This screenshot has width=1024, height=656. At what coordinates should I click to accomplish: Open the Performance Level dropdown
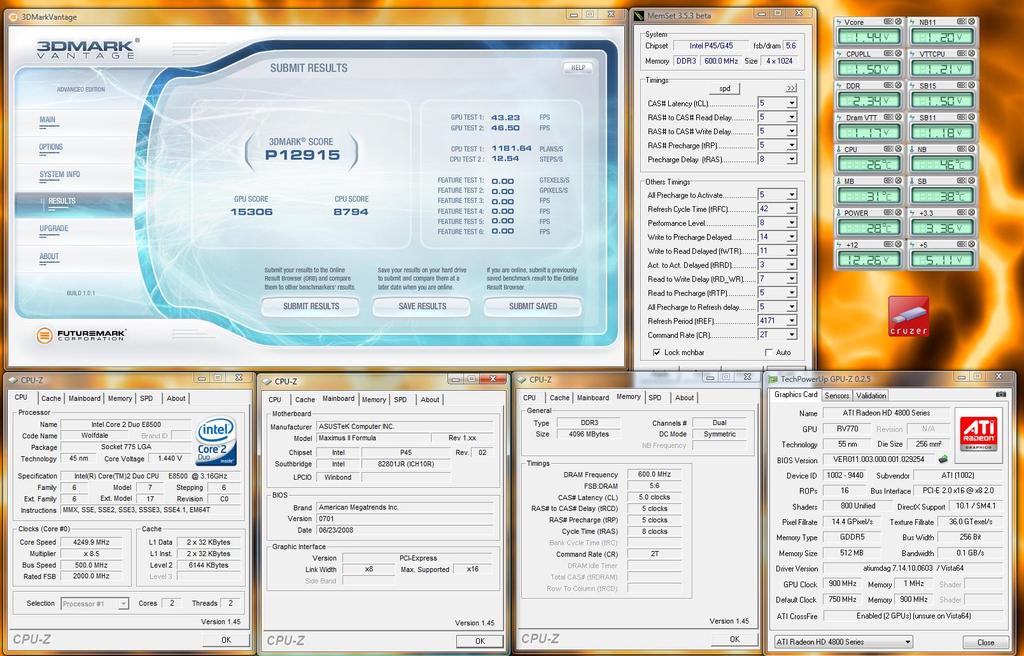[792, 223]
